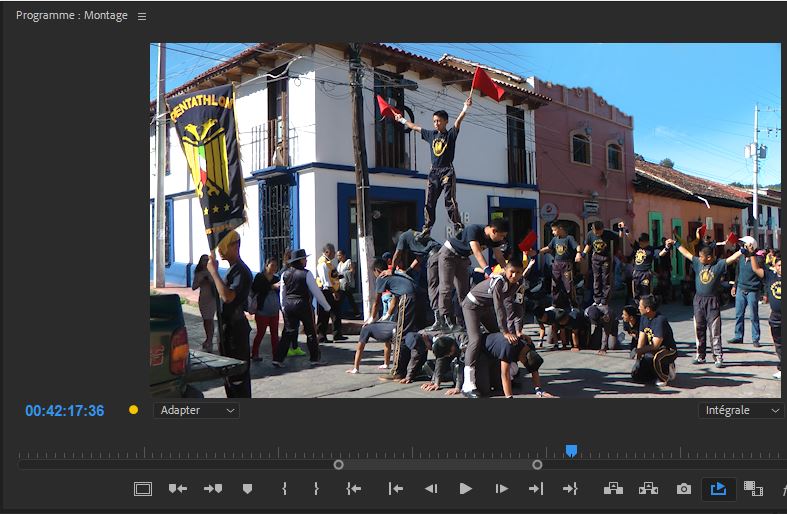This screenshot has width=787, height=514.
Task: Click the Mark In bracket icon
Action: tap(285, 489)
